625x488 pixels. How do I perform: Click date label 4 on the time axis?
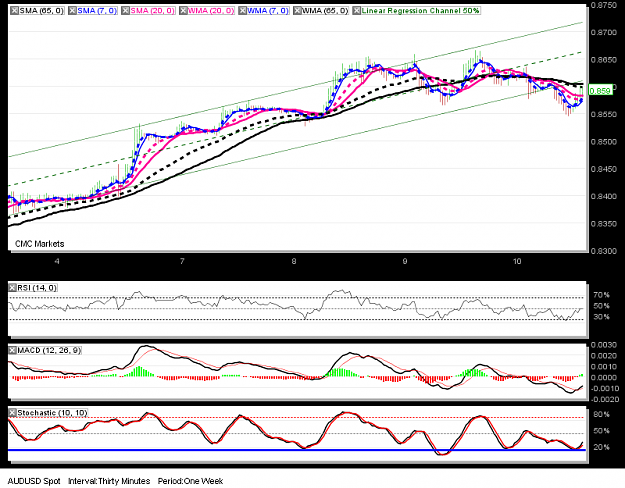click(x=57, y=261)
